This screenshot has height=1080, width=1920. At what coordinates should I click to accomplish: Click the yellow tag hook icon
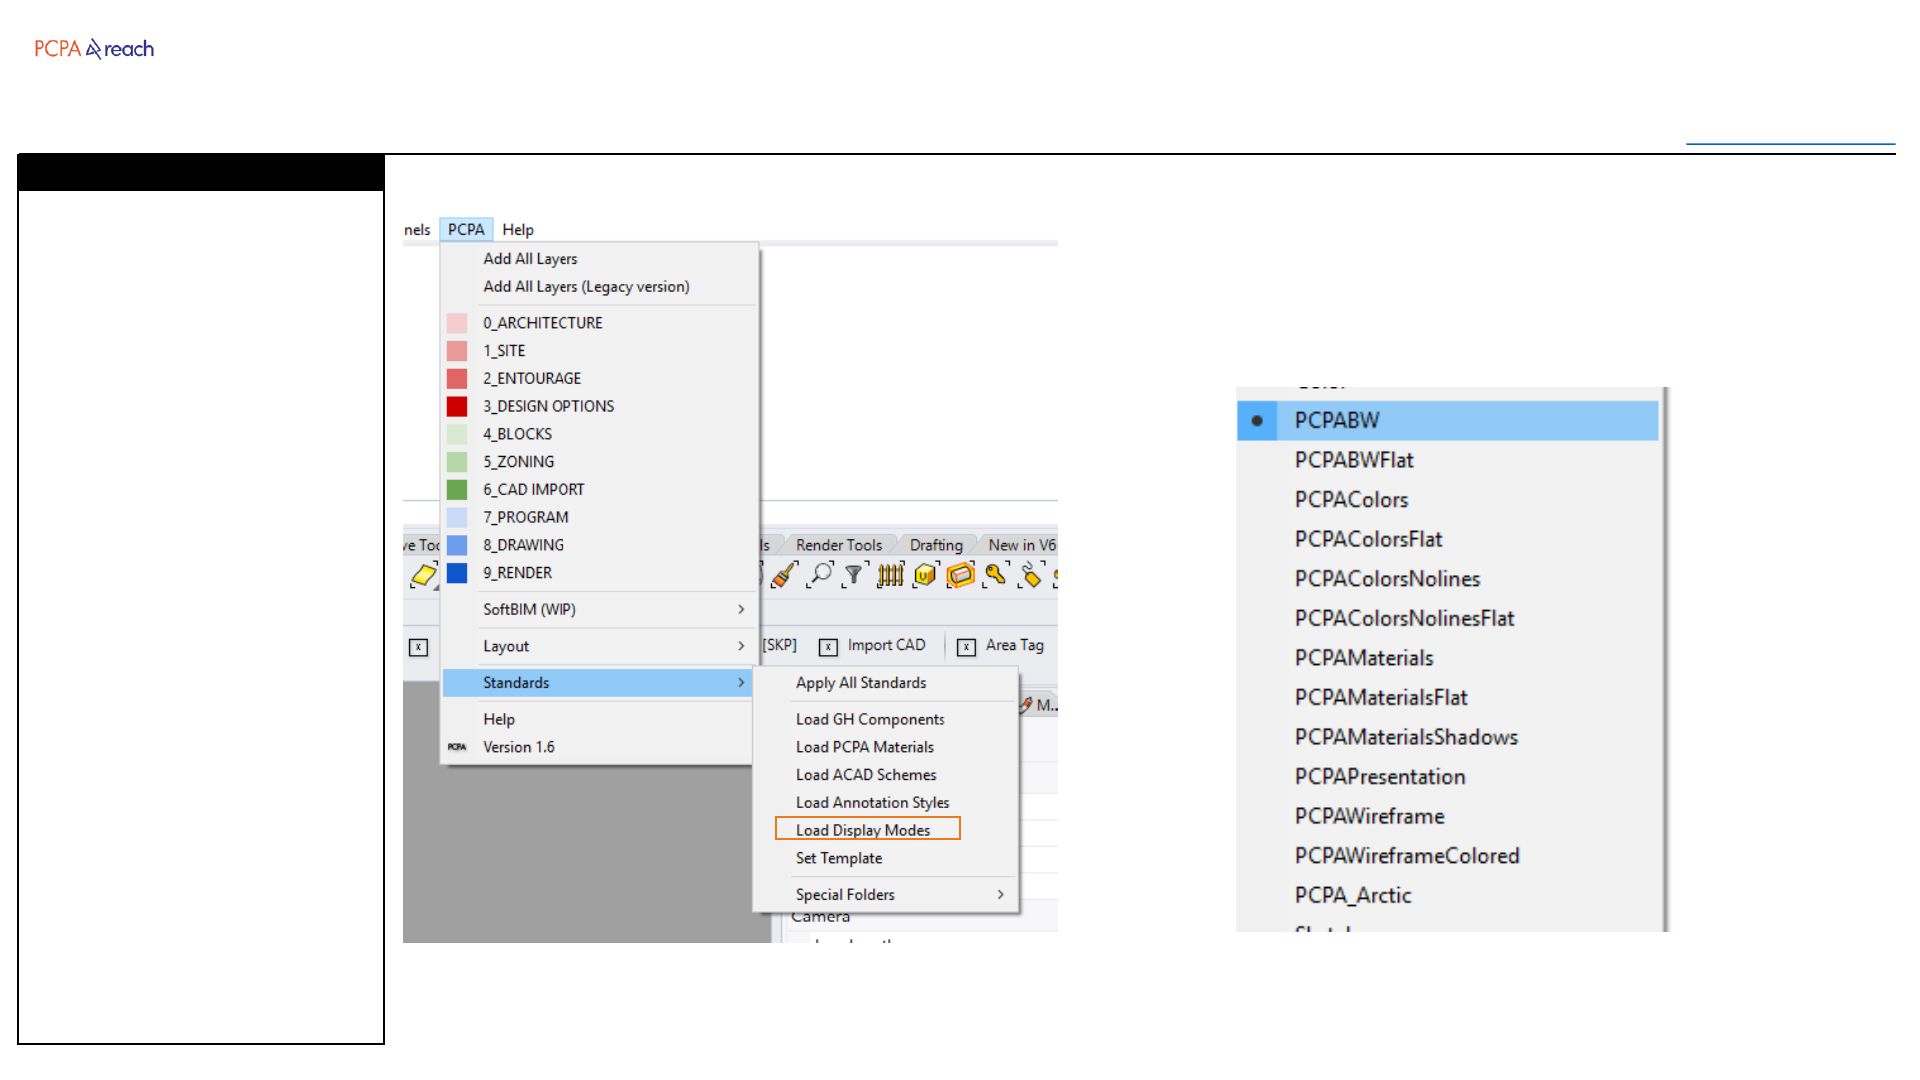click(1030, 574)
